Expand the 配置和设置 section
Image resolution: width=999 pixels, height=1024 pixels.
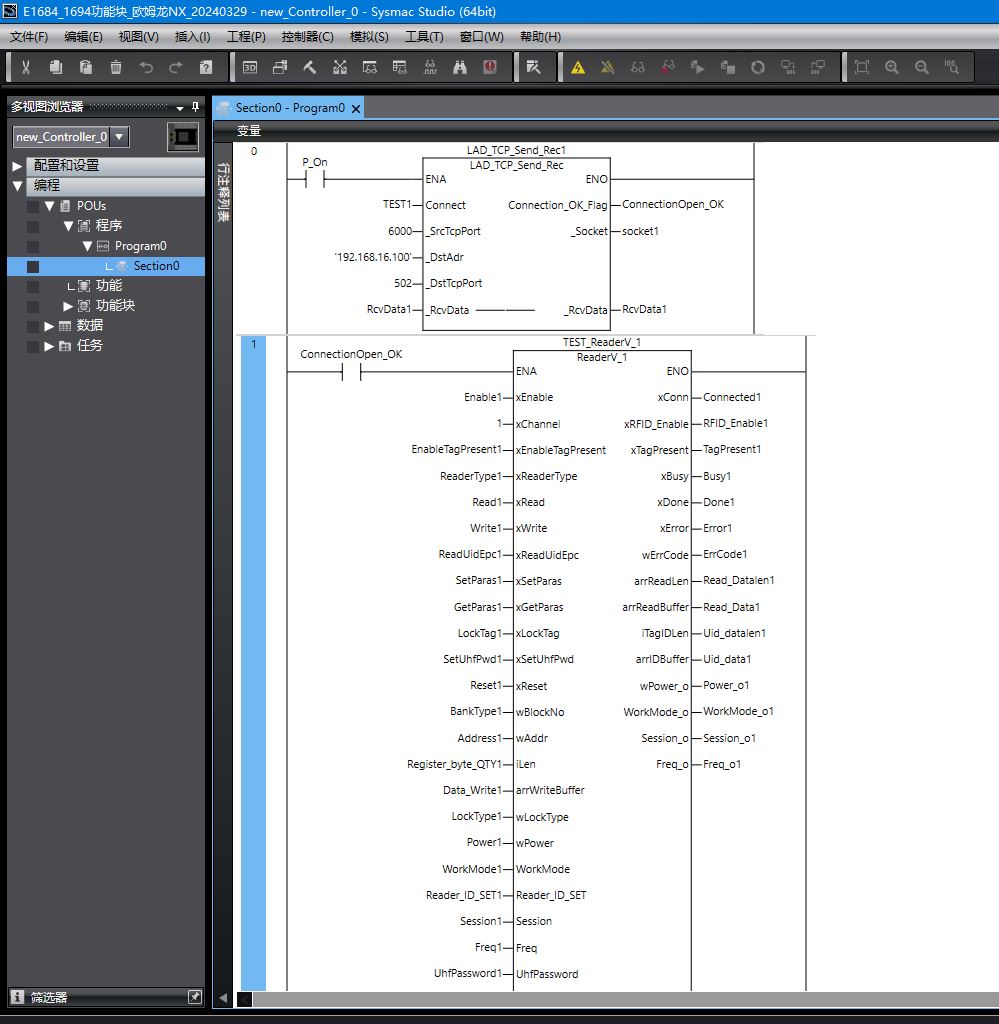[x=17, y=166]
